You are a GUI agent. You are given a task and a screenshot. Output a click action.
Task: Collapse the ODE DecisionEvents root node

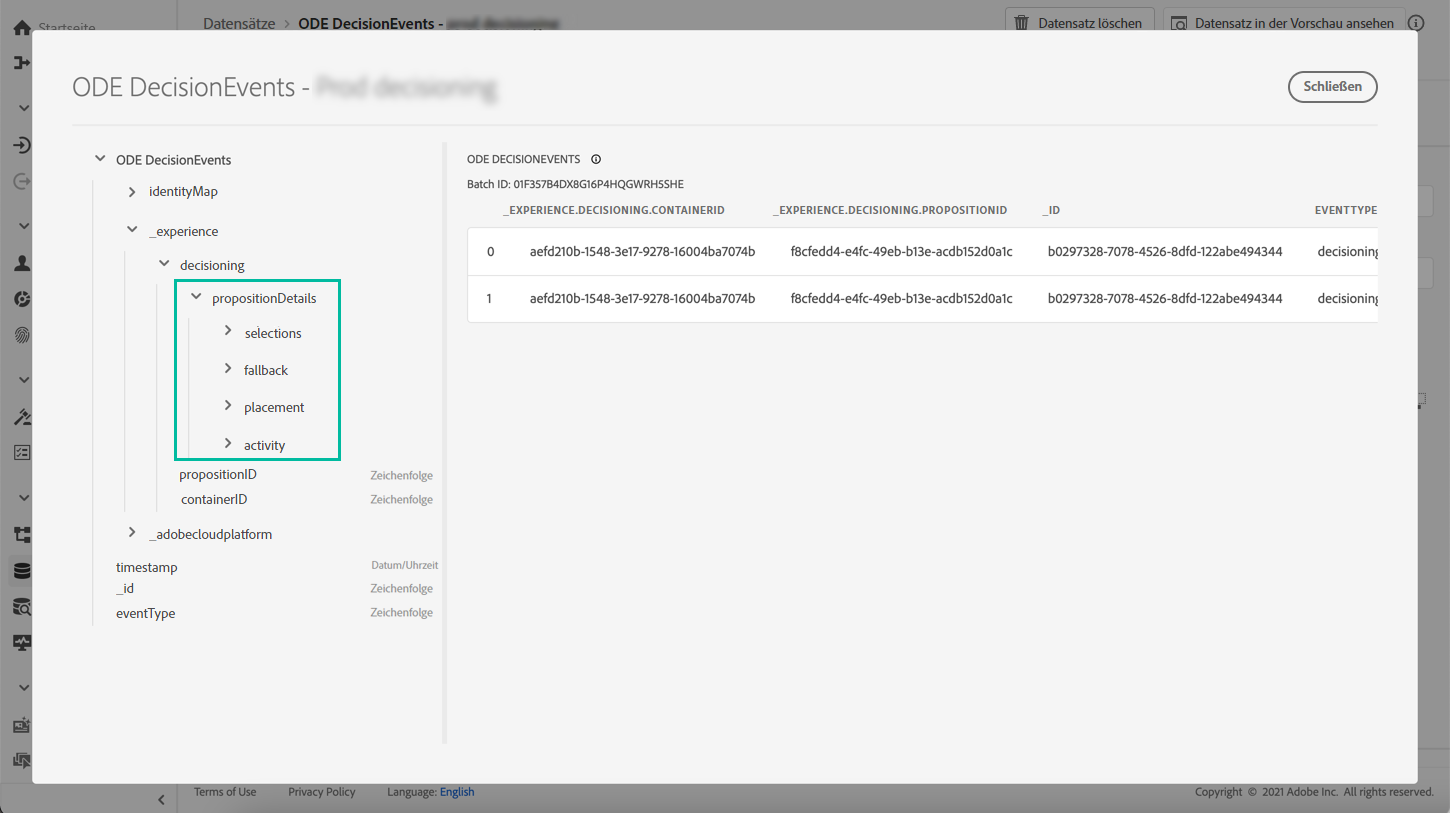(100, 159)
